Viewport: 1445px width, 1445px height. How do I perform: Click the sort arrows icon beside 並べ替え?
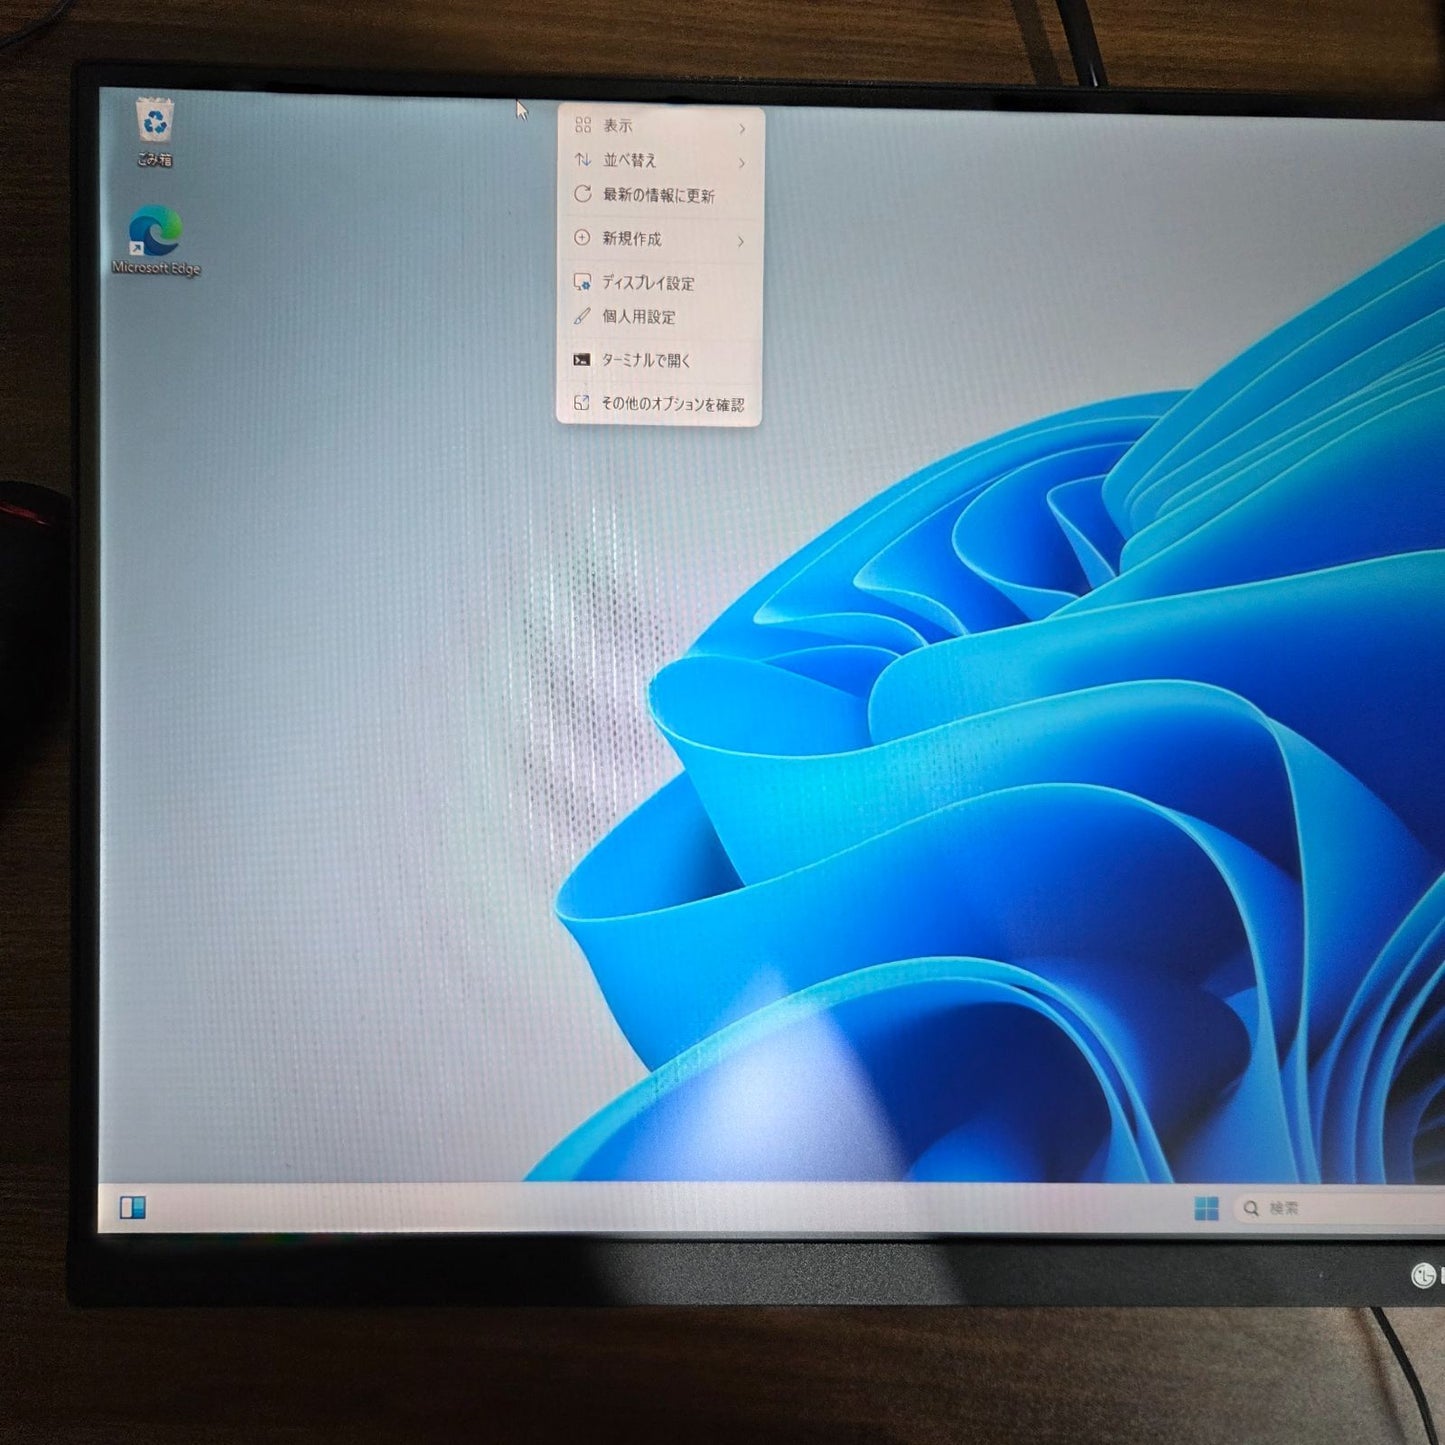(583, 160)
